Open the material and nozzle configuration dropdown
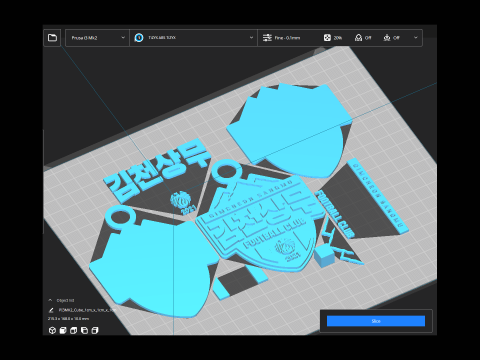The width and height of the screenshot is (480, 360). pos(193,38)
